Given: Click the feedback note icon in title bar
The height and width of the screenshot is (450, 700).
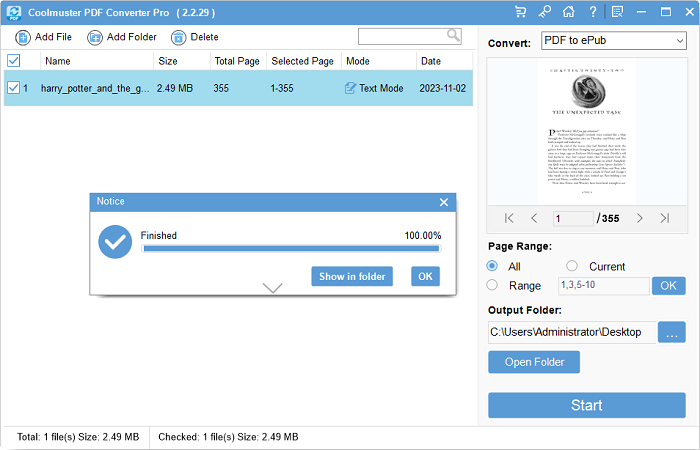Looking at the screenshot, I should (x=617, y=12).
